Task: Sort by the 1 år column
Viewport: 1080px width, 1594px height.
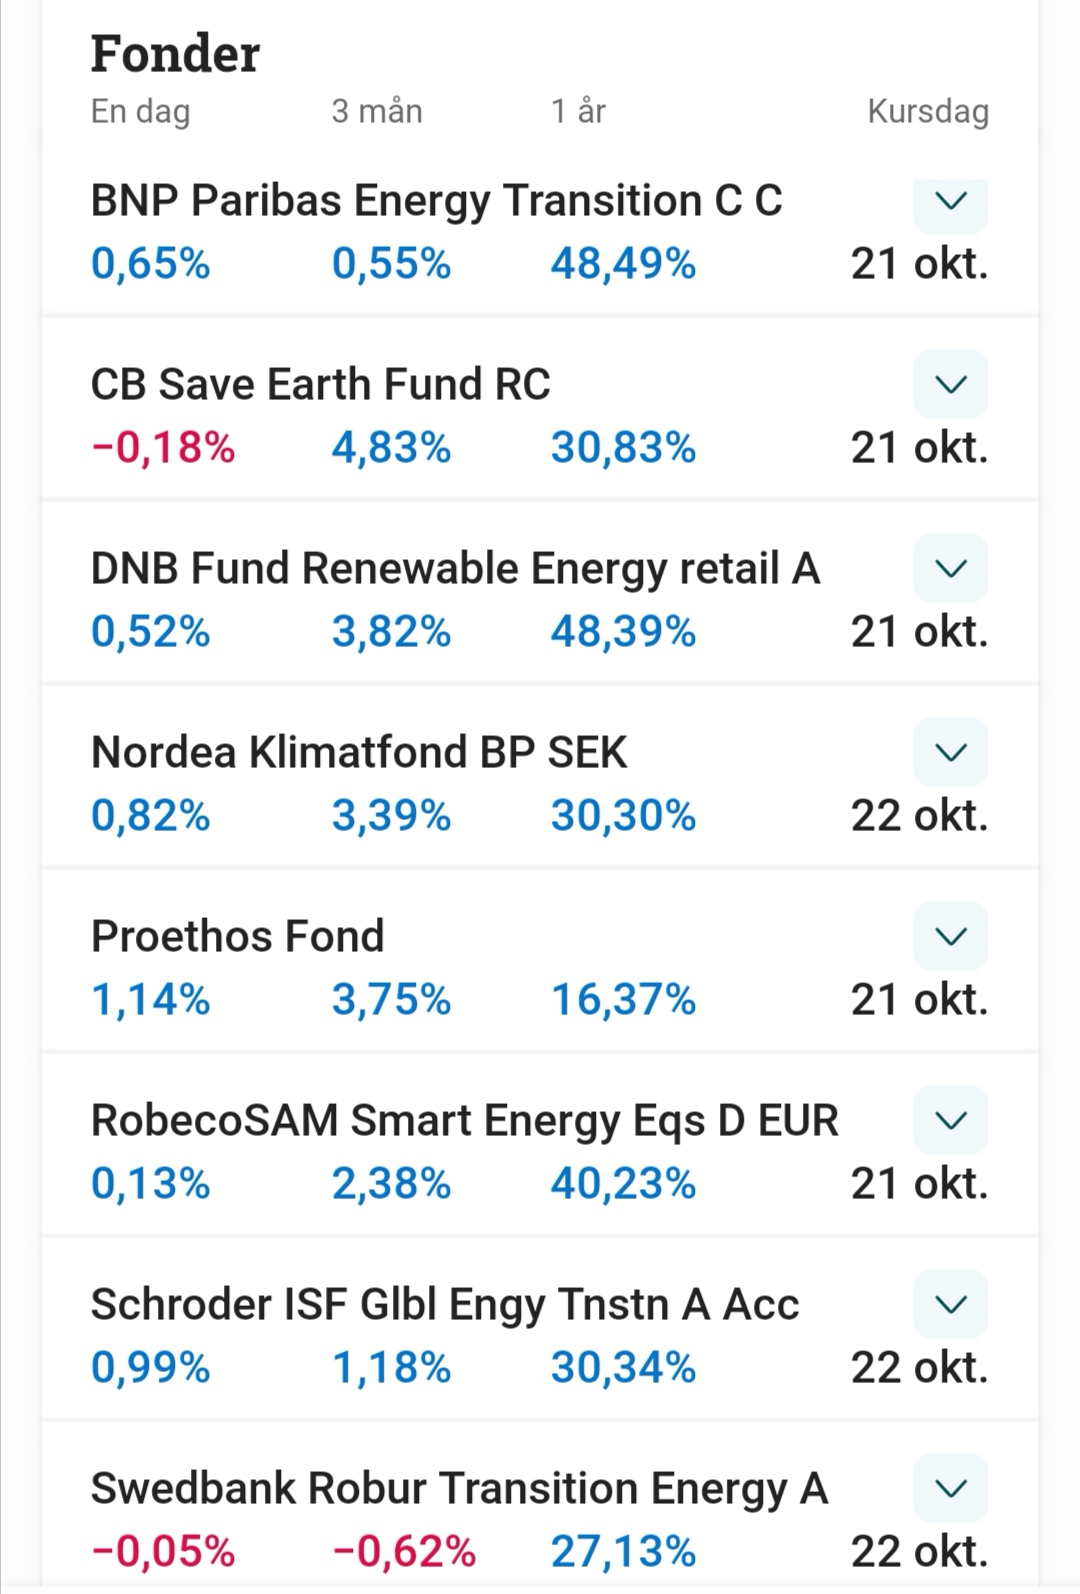Action: pyautogui.click(x=578, y=111)
